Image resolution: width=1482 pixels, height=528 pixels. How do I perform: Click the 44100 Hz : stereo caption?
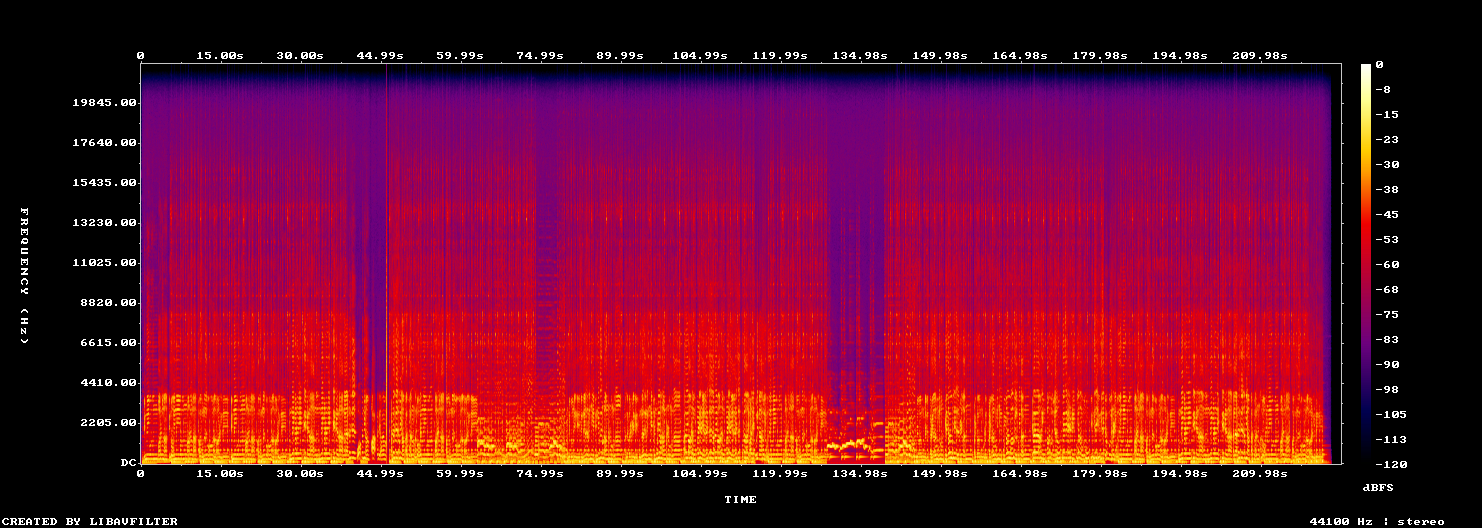pos(1377,522)
